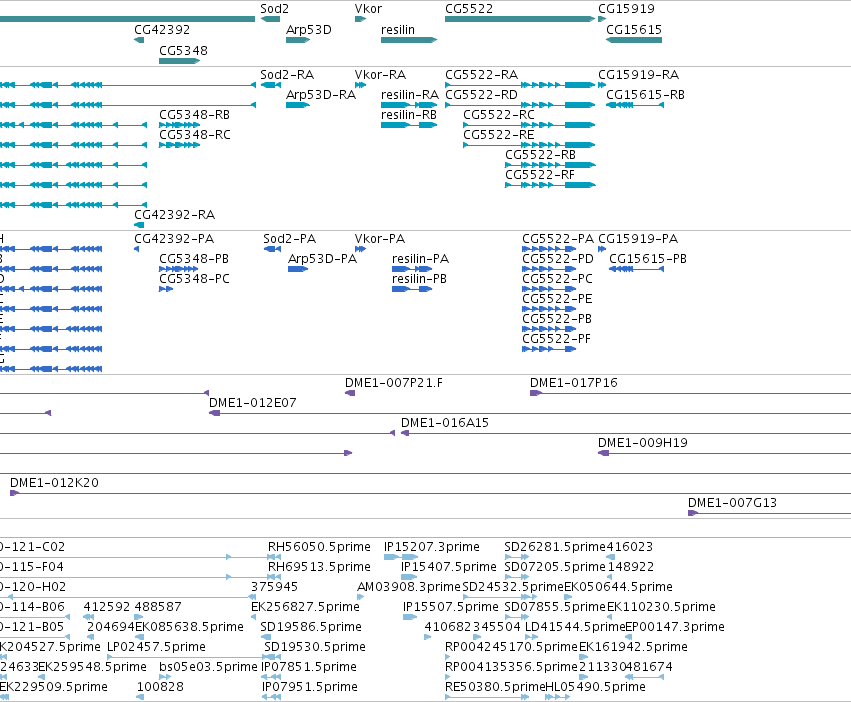Select the CG5522-PF protein label

(x=556, y=338)
